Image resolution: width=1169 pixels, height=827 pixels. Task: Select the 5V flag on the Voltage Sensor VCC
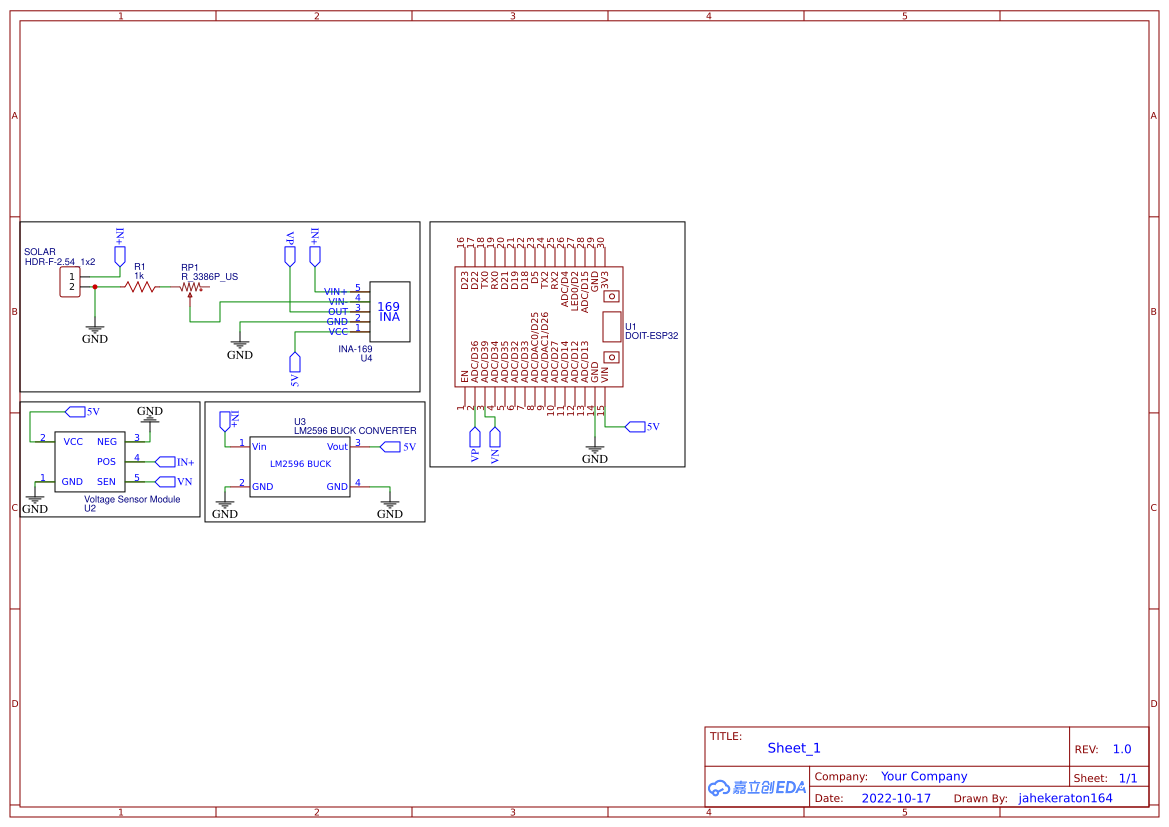[x=74, y=411]
